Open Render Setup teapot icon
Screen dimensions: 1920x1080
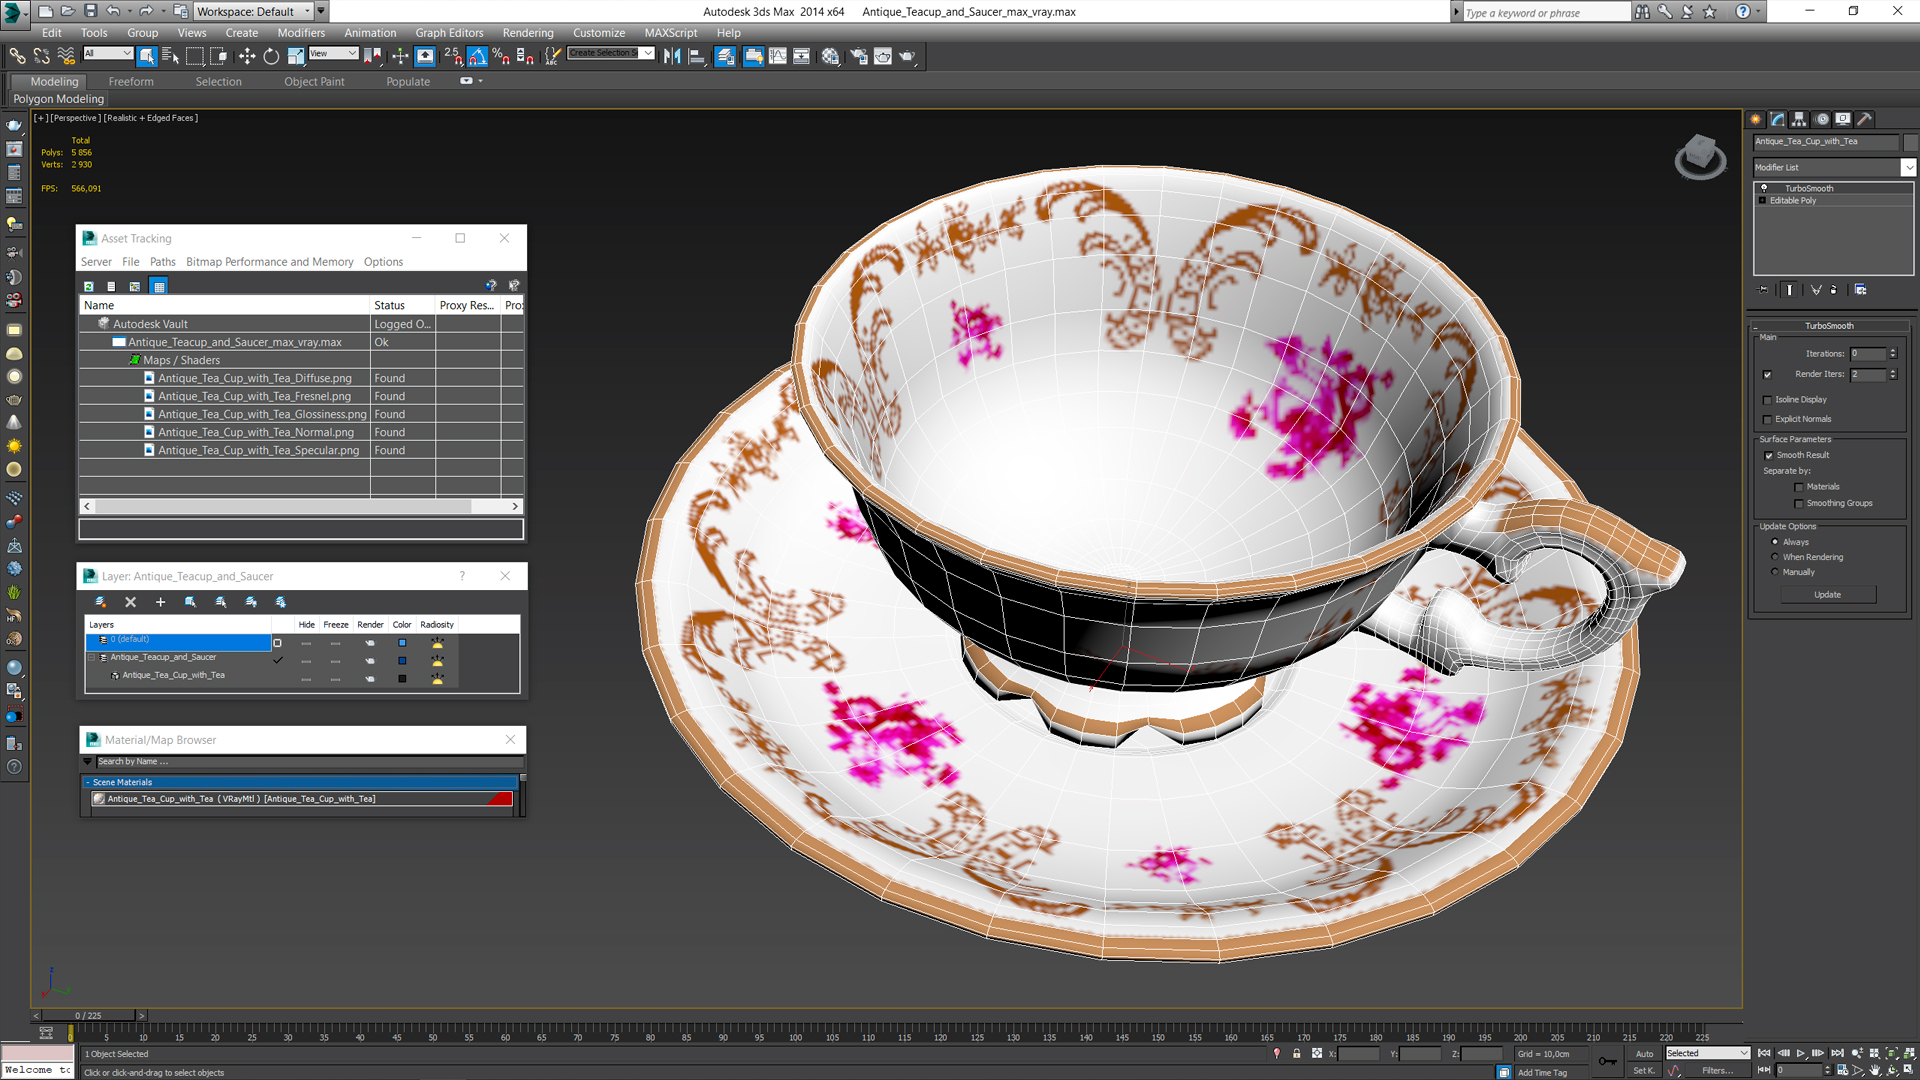tap(858, 56)
